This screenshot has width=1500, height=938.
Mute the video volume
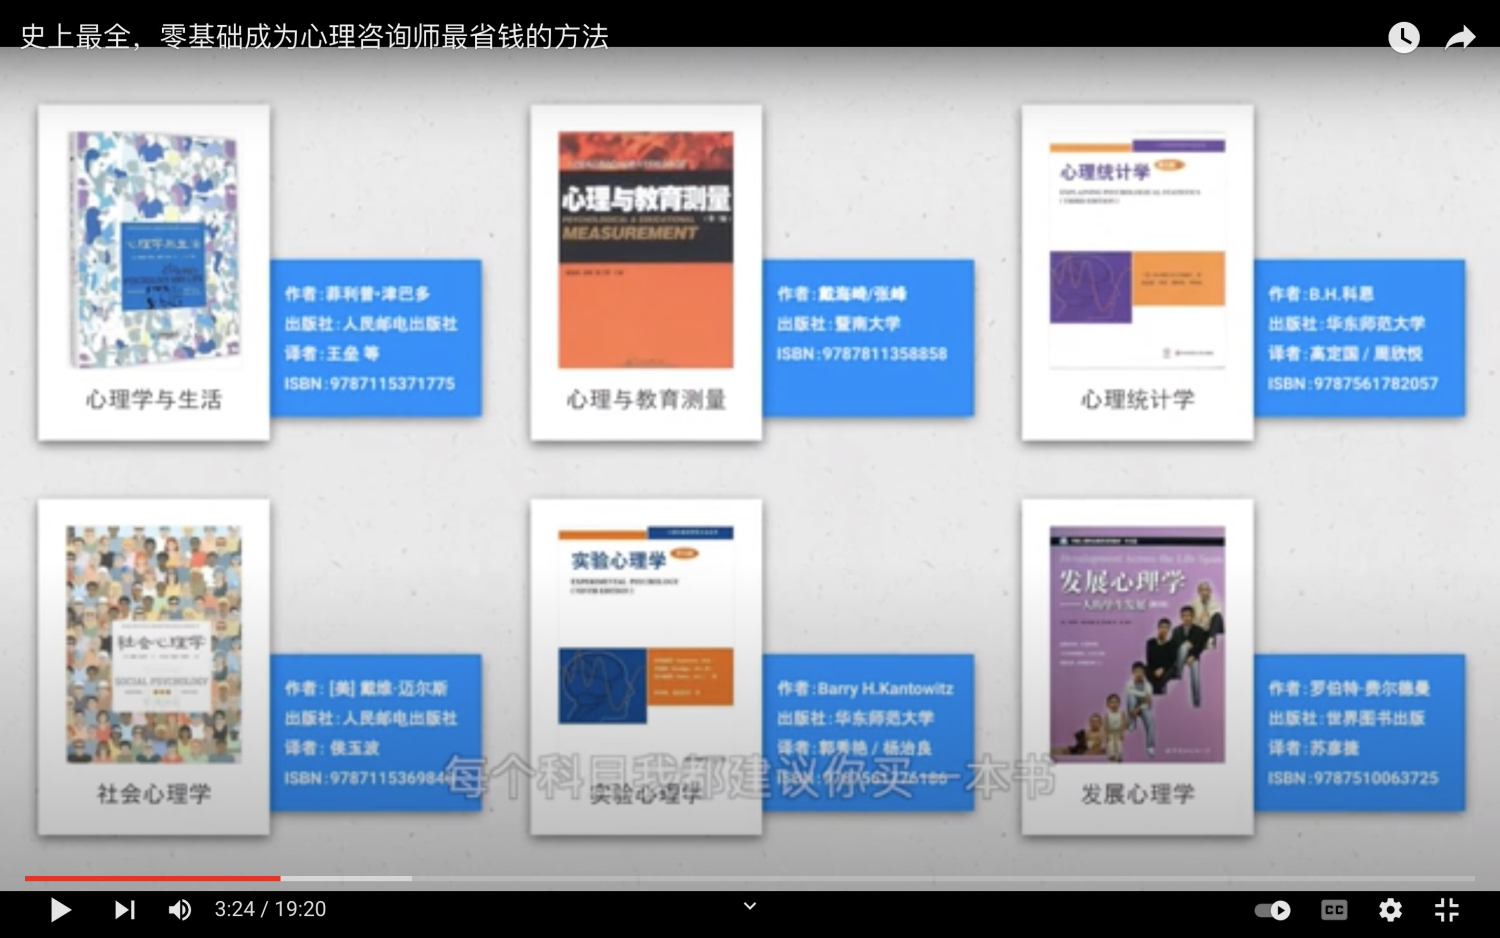click(180, 910)
